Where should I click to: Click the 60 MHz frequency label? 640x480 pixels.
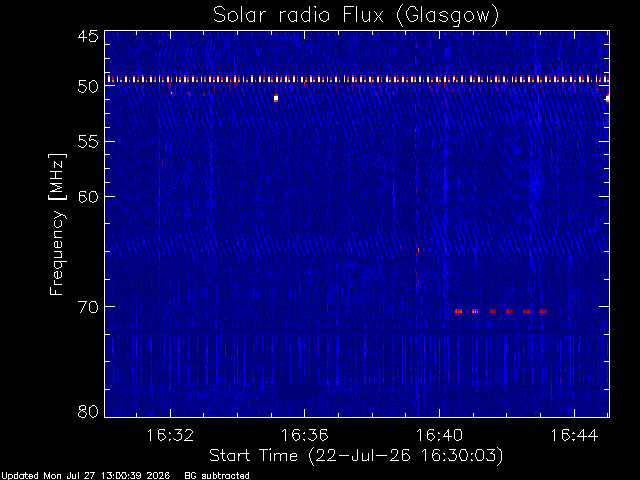click(x=88, y=197)
